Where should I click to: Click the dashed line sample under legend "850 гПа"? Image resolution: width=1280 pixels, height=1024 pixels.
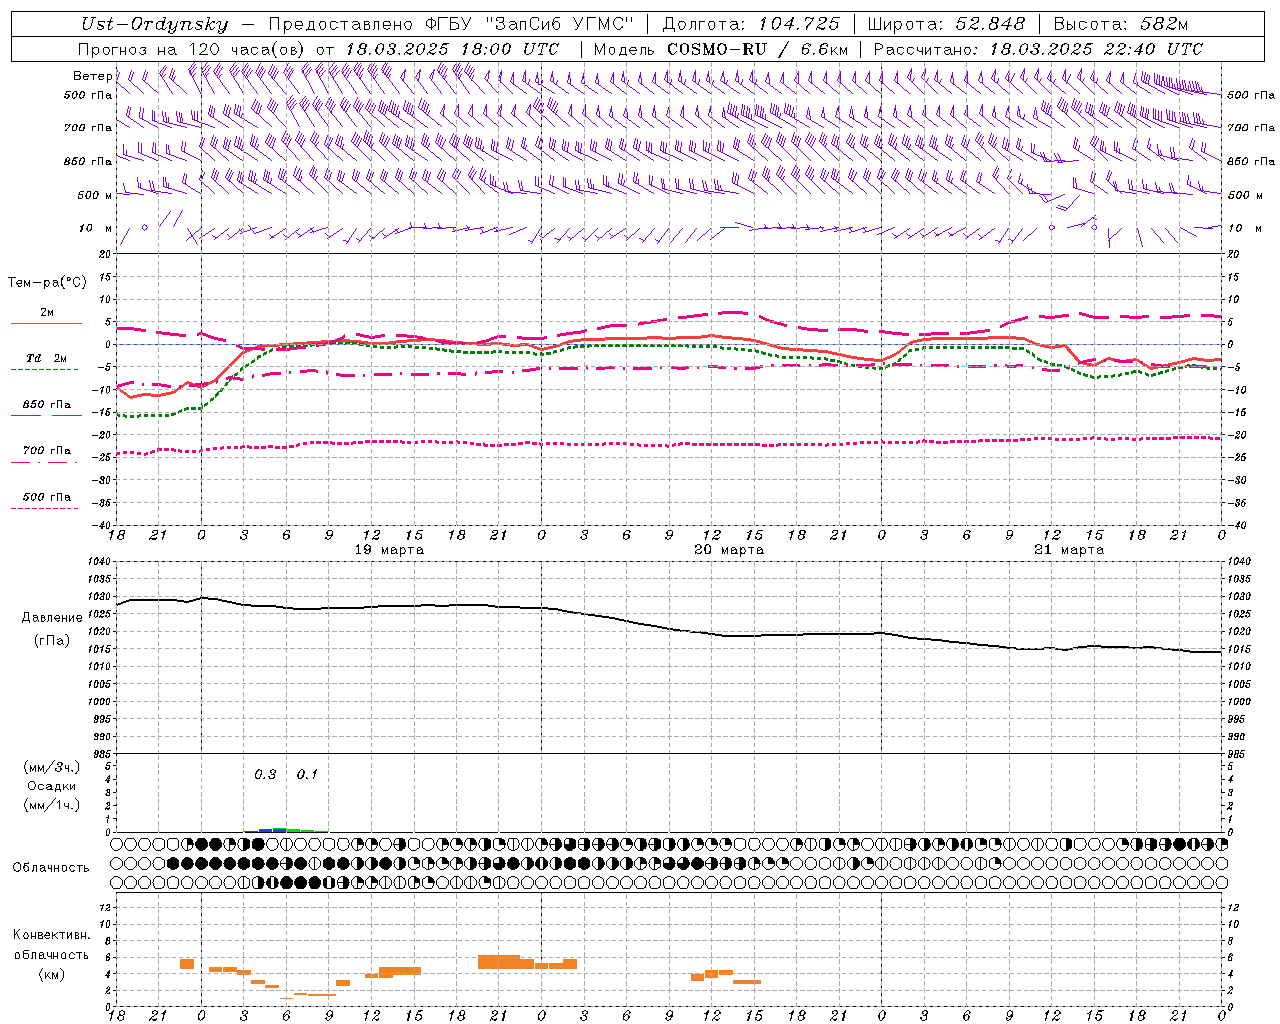tap(44, 416)
